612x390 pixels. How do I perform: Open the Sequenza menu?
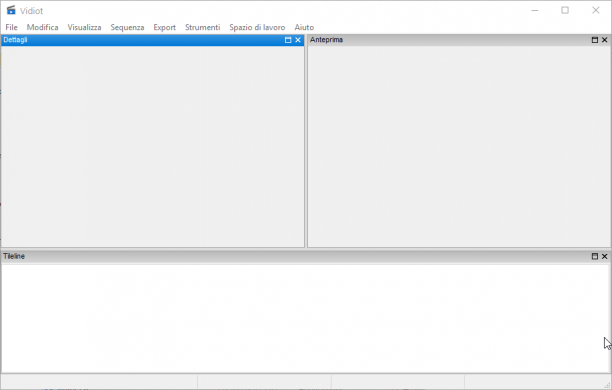pos(127,27)
